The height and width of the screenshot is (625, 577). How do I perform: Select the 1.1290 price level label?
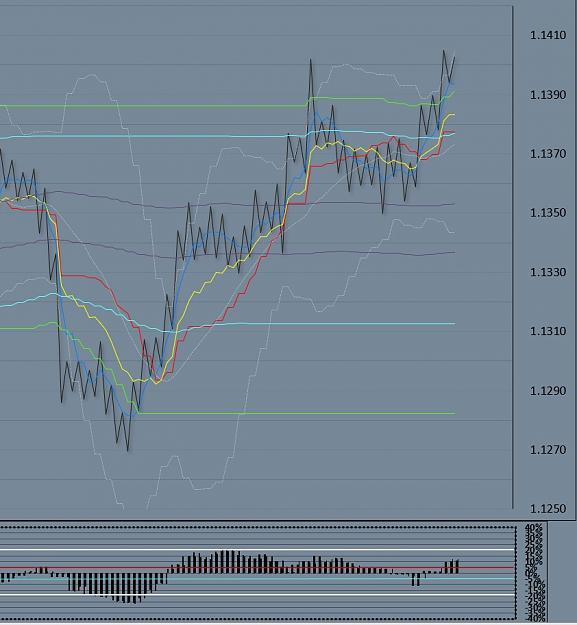(548, 391)
